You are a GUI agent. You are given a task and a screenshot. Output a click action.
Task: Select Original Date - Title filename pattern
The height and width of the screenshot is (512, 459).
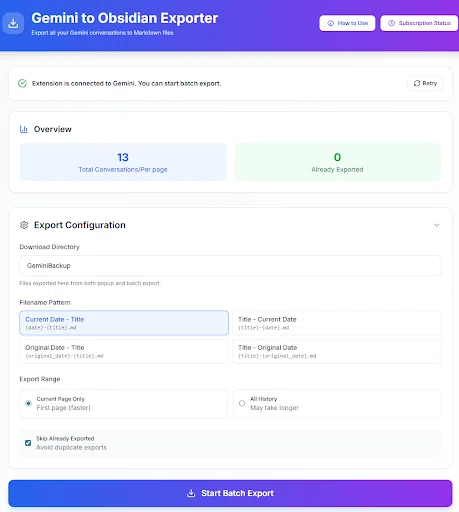click(x=124, y=351)
